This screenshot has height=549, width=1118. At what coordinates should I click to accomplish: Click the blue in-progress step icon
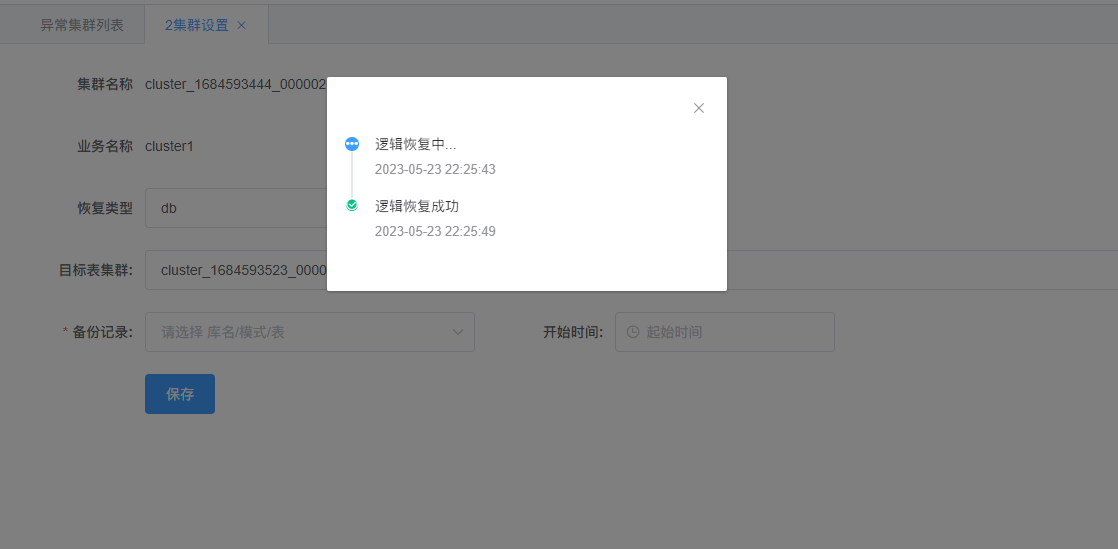click(352, 144)
